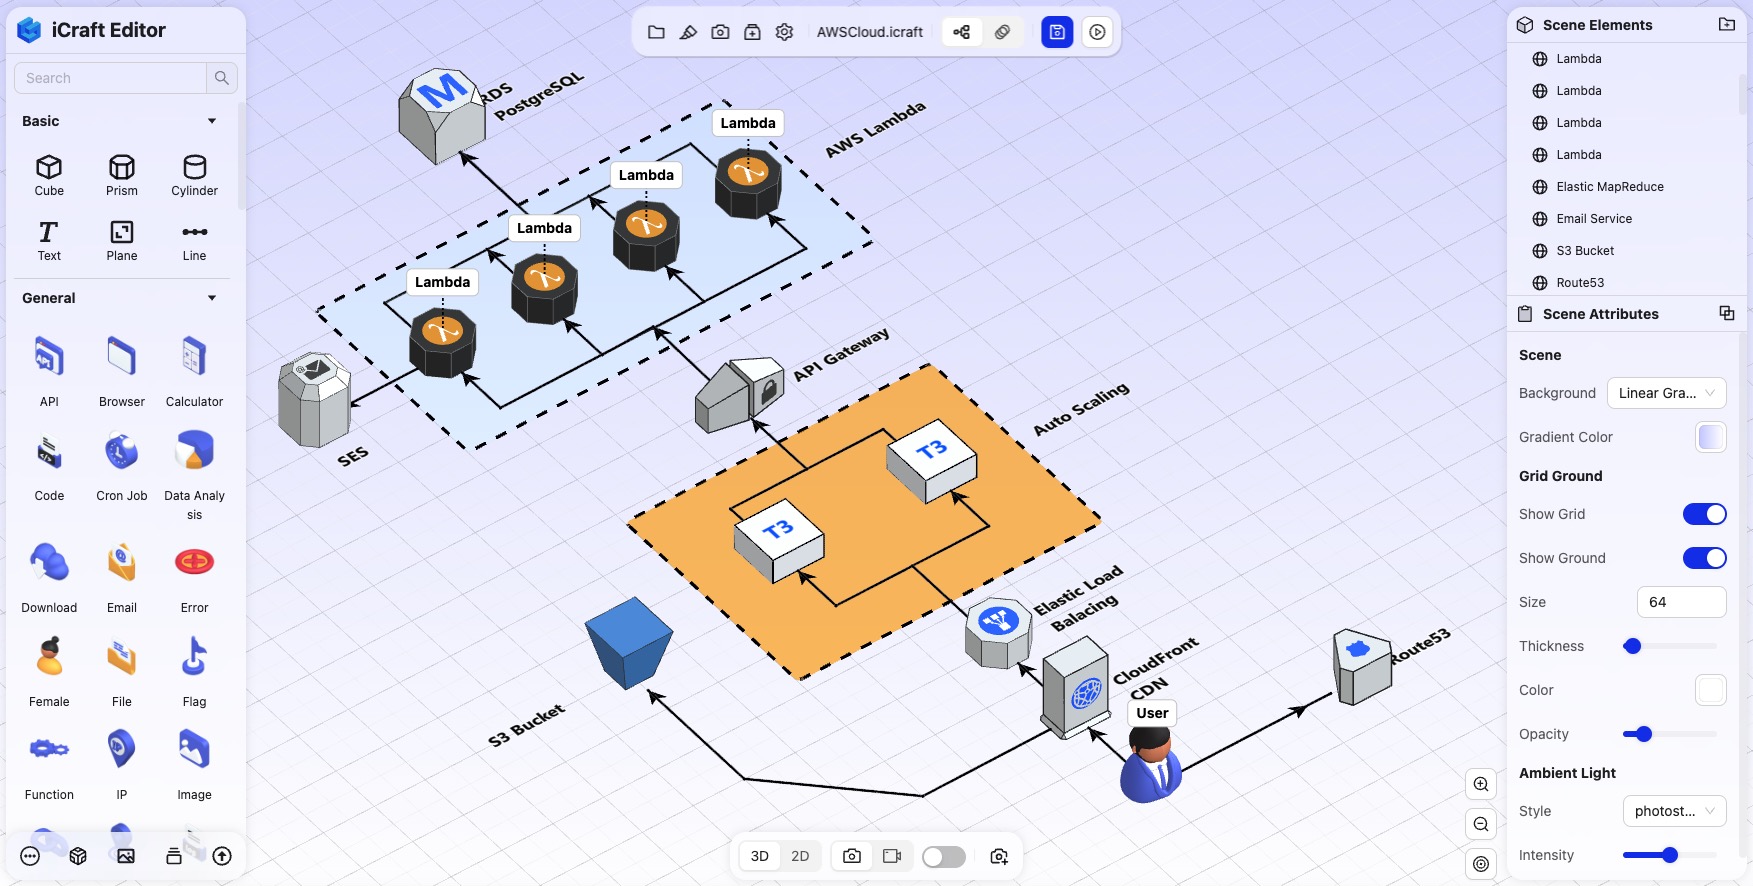The width and height of the screenshot is (1753, 886).
Task: Toggle the switch in bottom view toolbar
Action: point(944,857)
